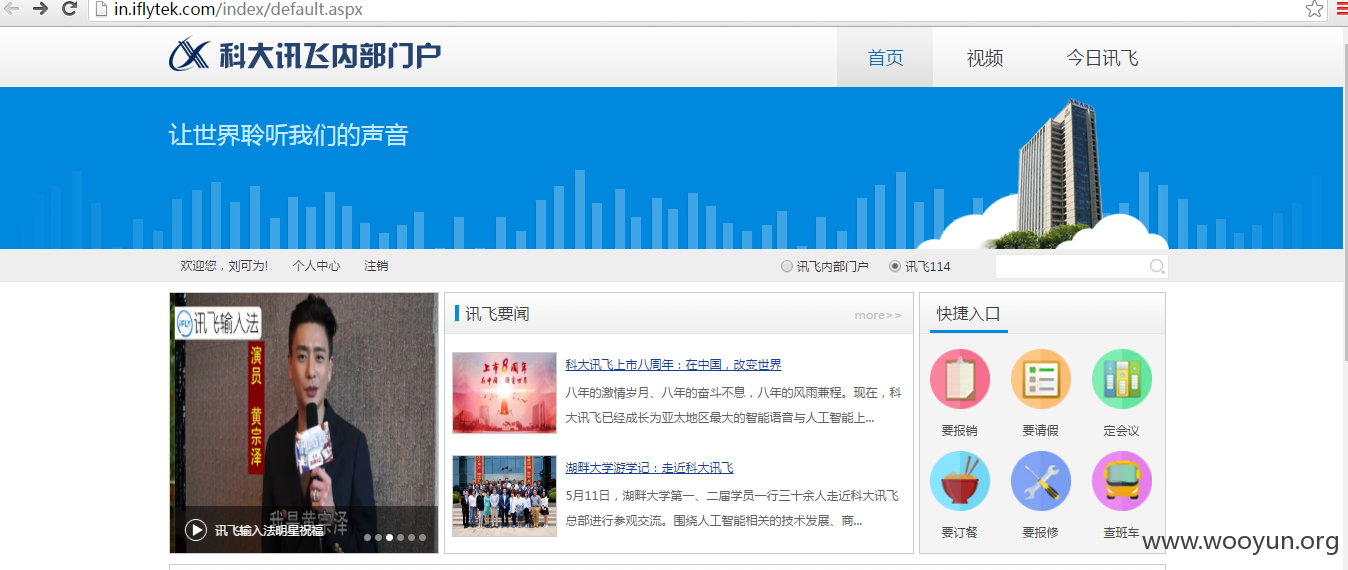Open article 科大讯飞上市八周年：在中国，改变世界
1348x570 pixels.
[x=673, y=365]
